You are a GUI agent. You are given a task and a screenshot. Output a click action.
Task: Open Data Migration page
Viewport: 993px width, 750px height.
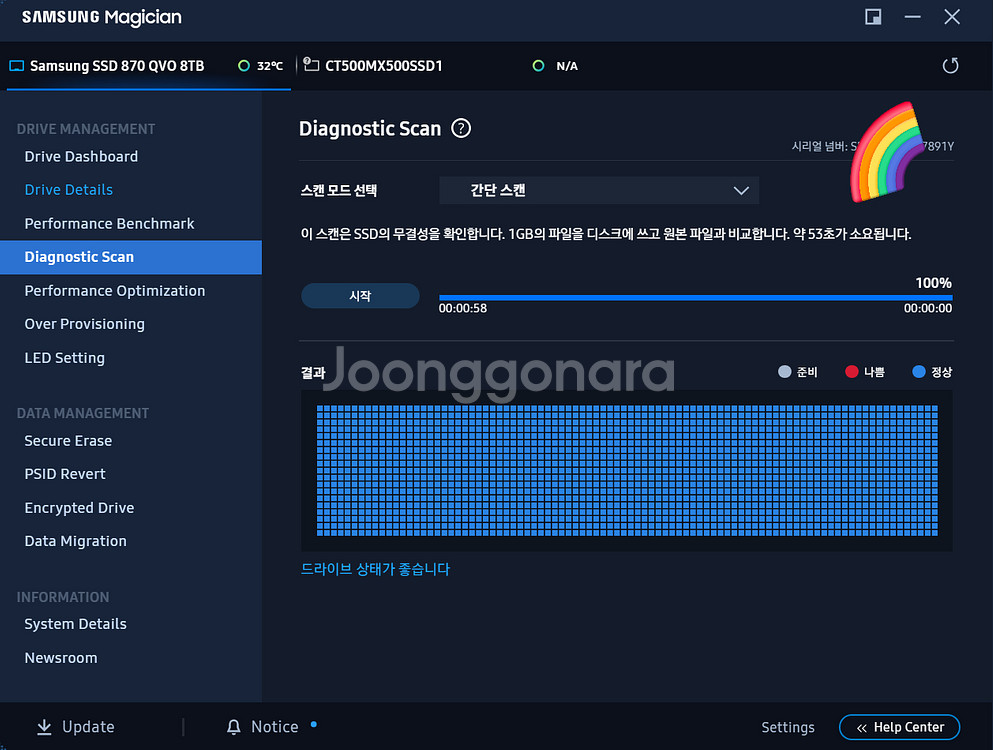point(75,541)
